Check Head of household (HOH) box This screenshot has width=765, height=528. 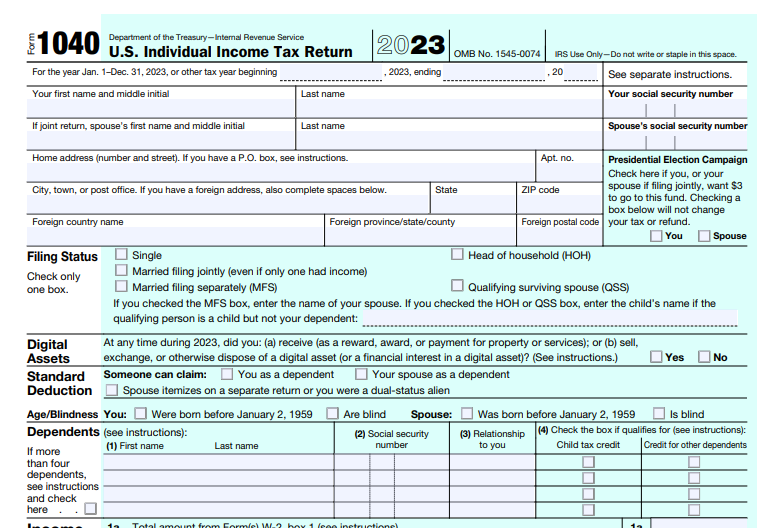[457, 254]
